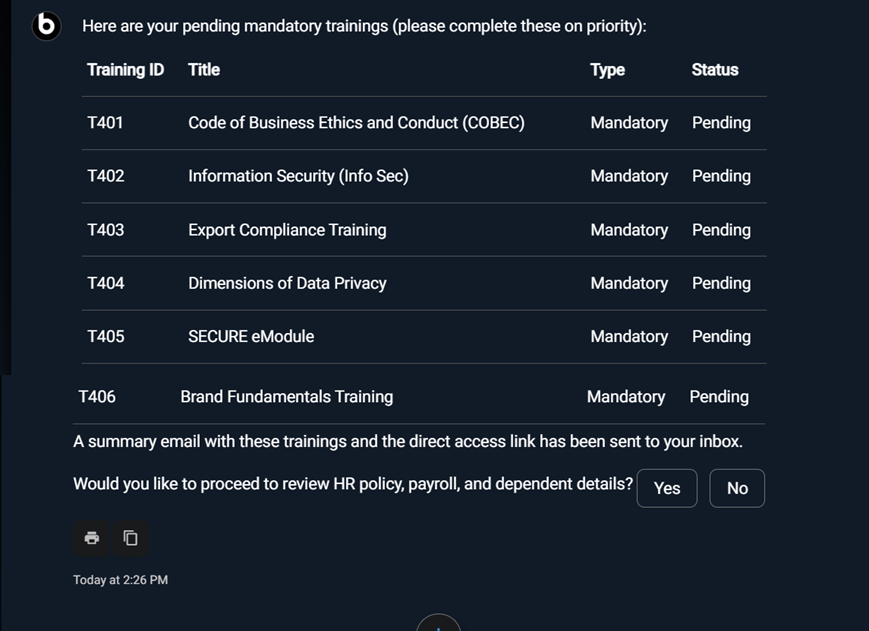Select the SECURE eModule training title

point(251,337)
